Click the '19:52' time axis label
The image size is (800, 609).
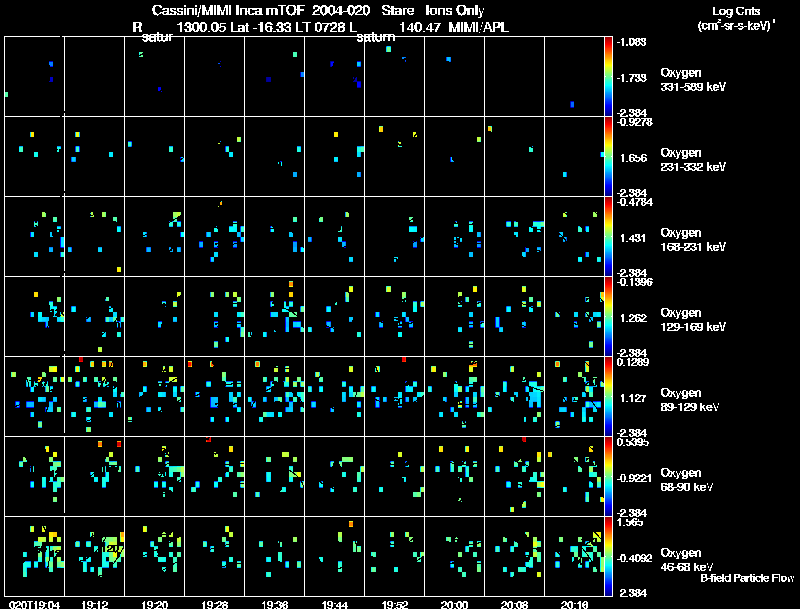click(395, 605)
